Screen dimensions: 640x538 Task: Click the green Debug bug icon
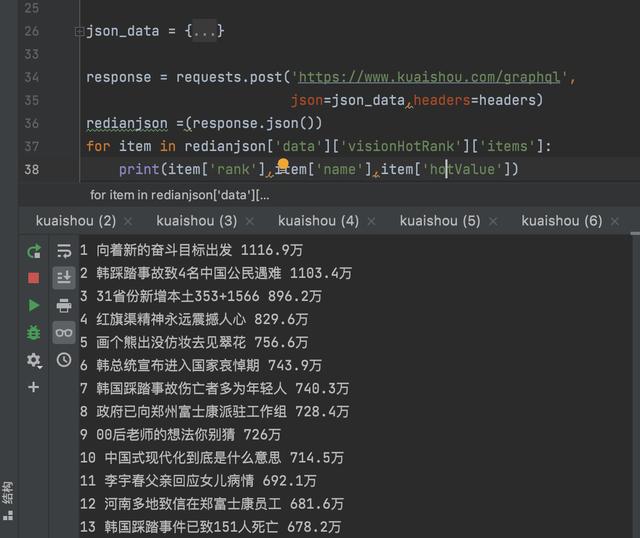pos(33,332)
